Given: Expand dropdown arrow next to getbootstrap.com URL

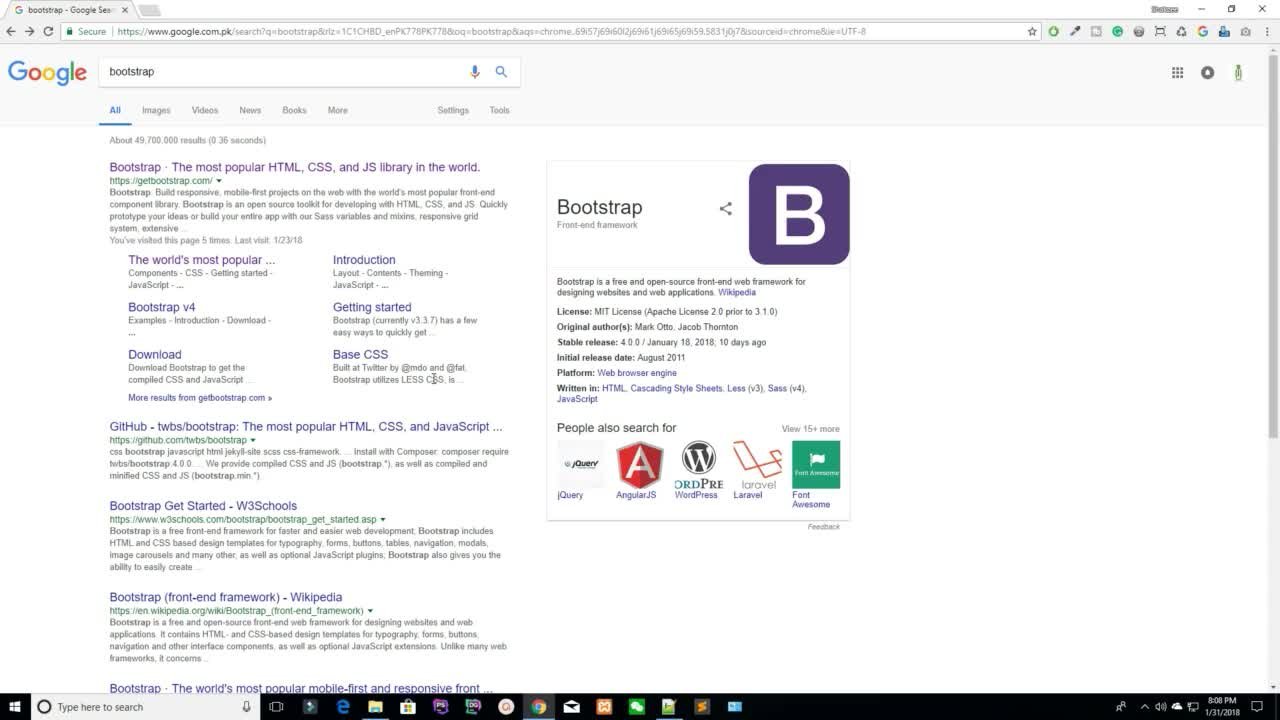Looking at the screenshot, I should point(219,181).
